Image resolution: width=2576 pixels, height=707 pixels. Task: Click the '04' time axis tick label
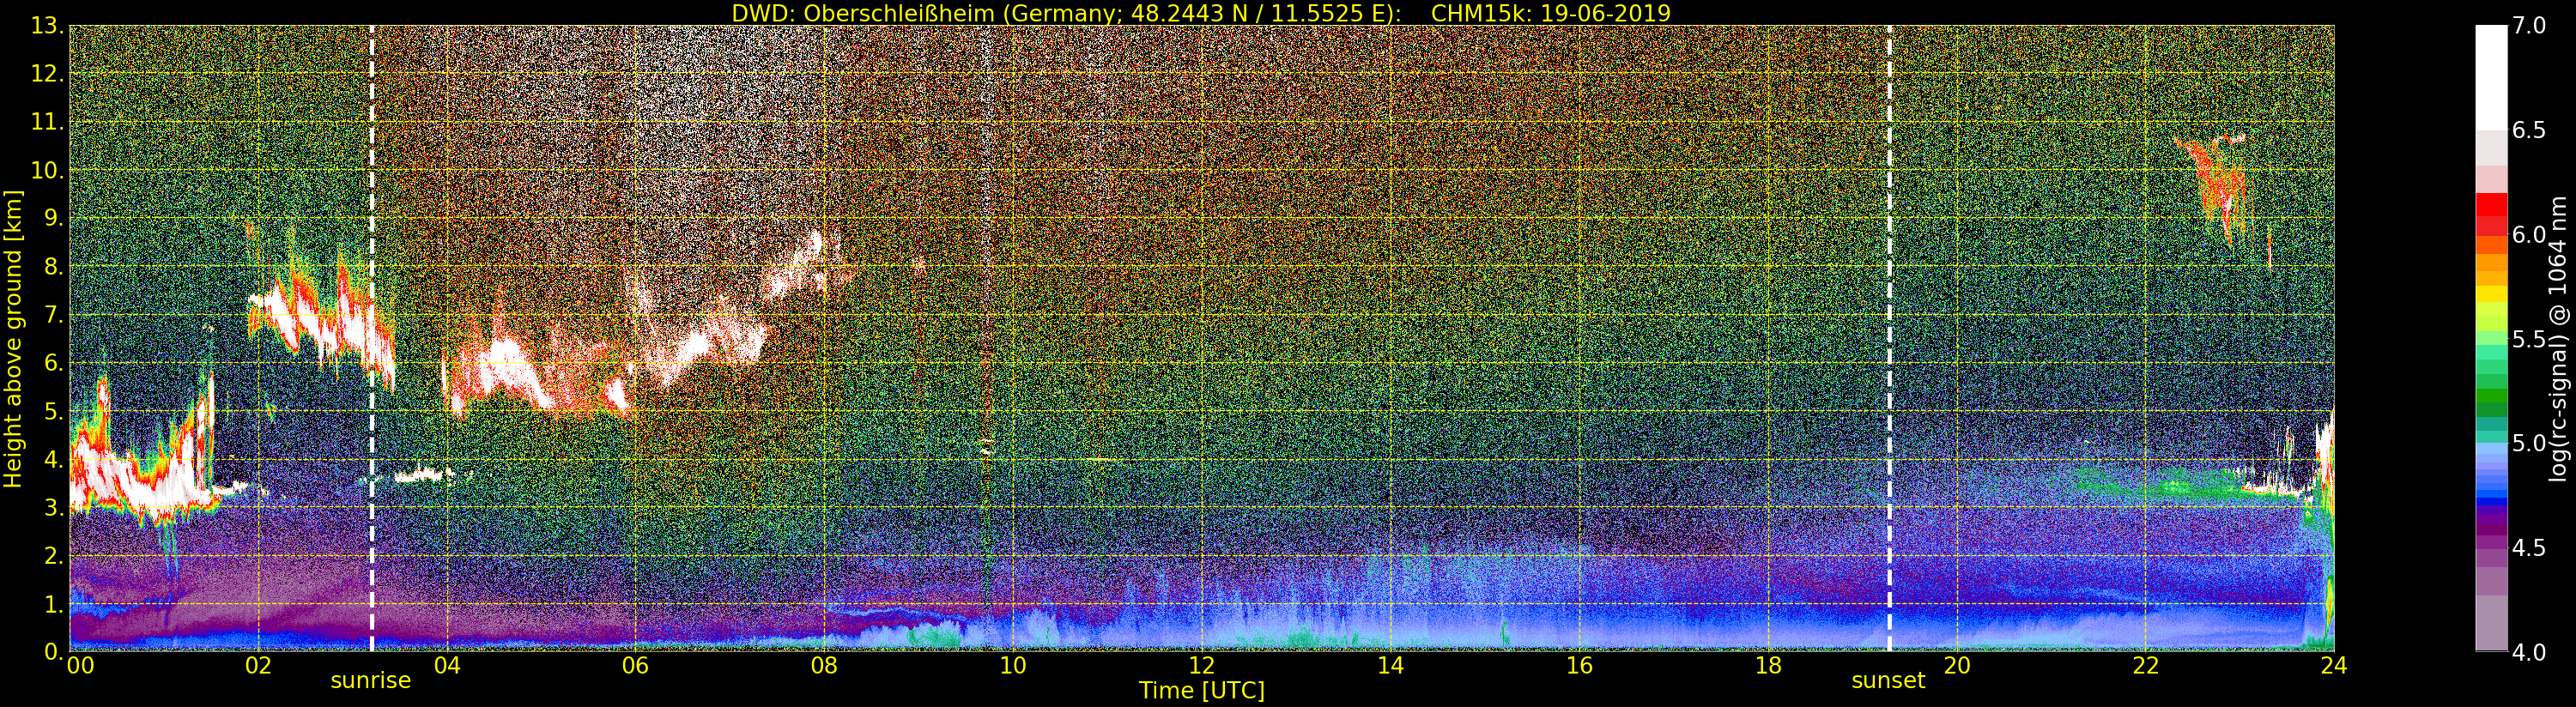[447, 665]
